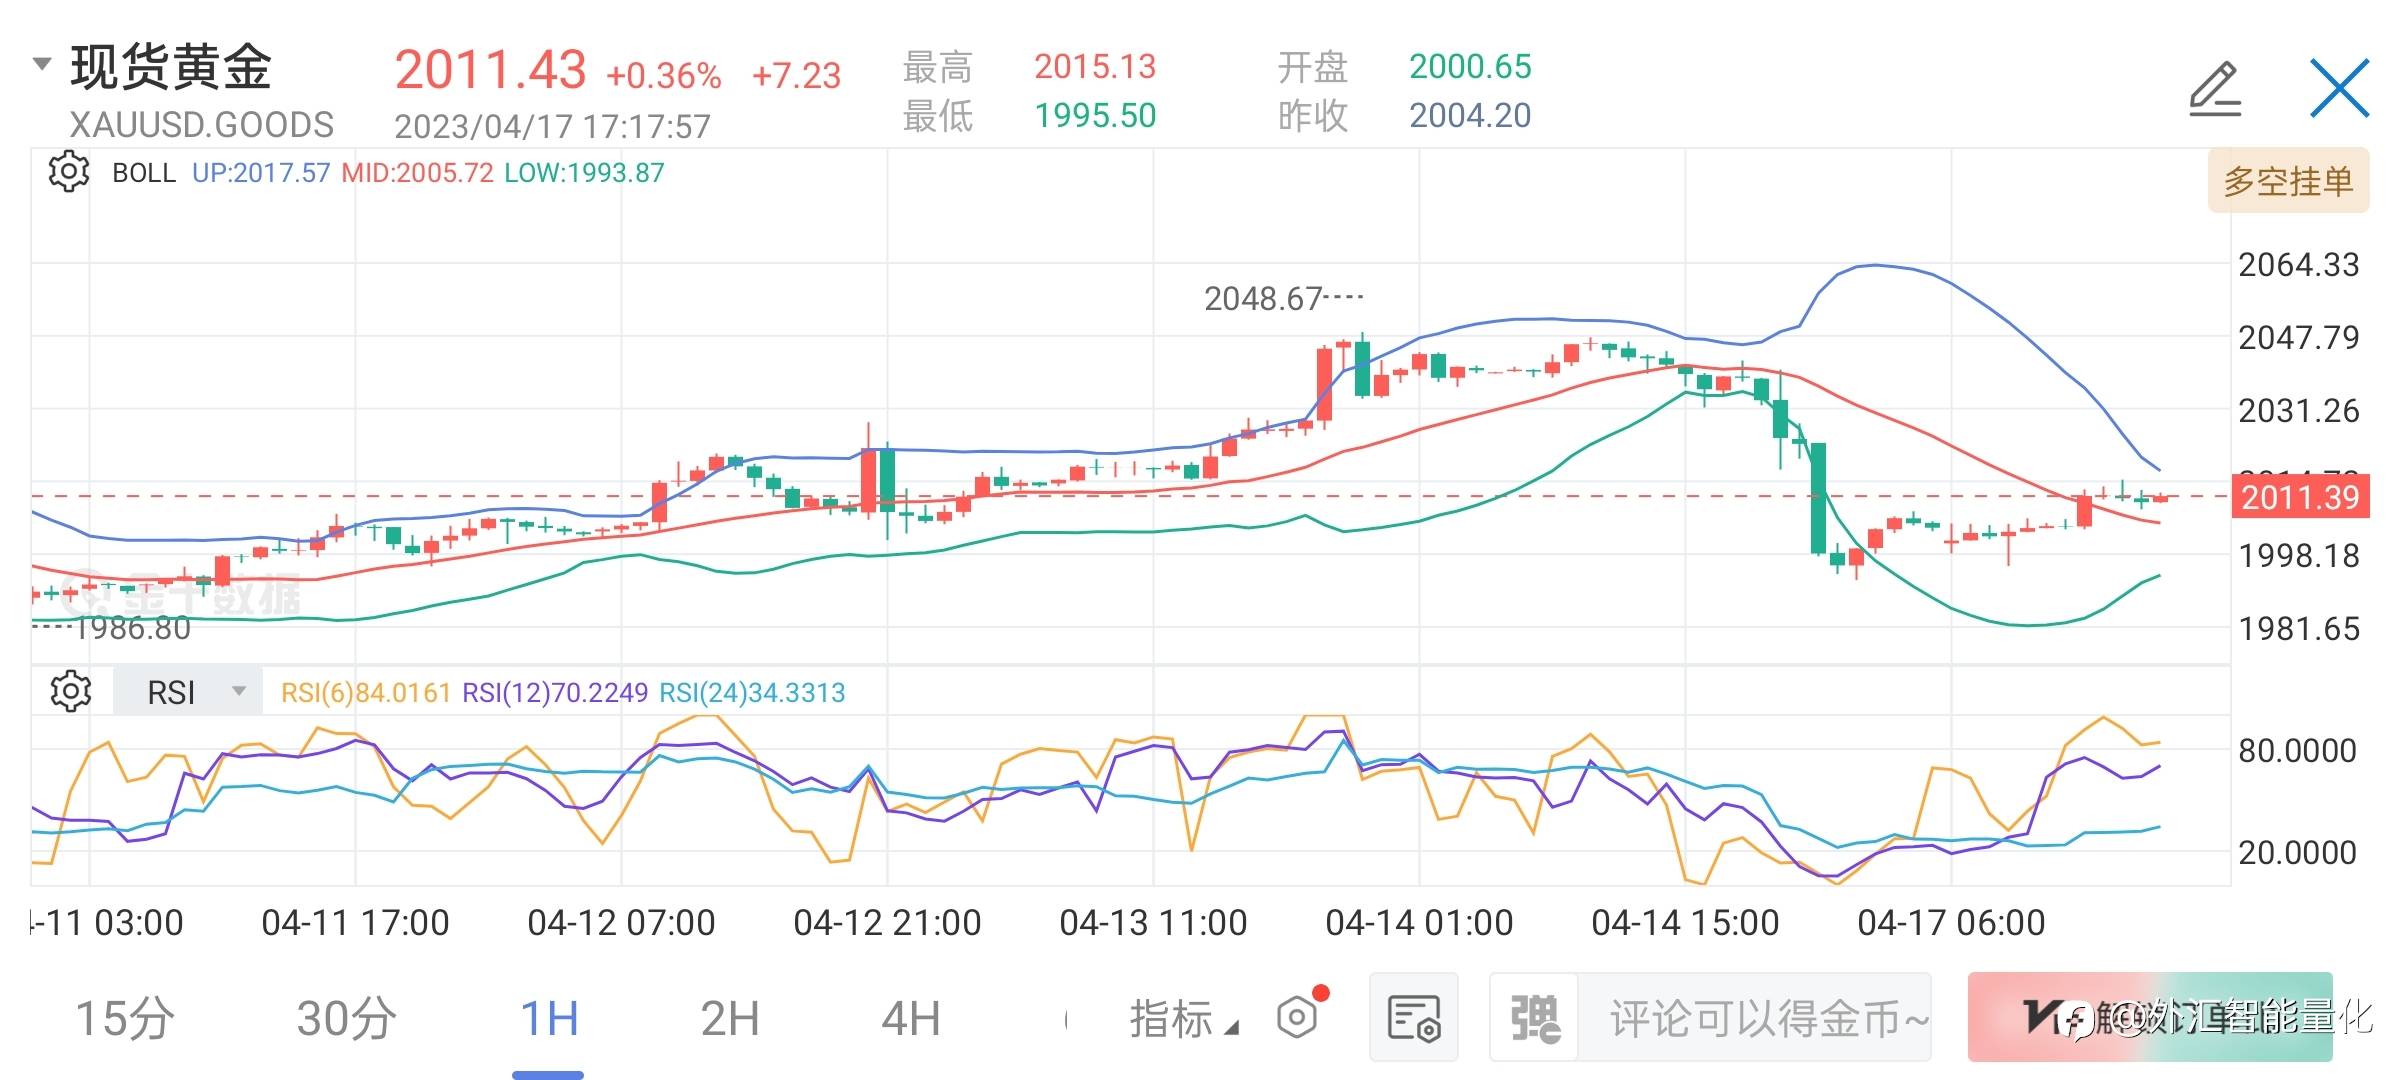Expand the 现货黄金 symbol dropdown arrow
The width and height of the screenshot is (2400, 1080).
pyautogui.click(x=42, y=65)
